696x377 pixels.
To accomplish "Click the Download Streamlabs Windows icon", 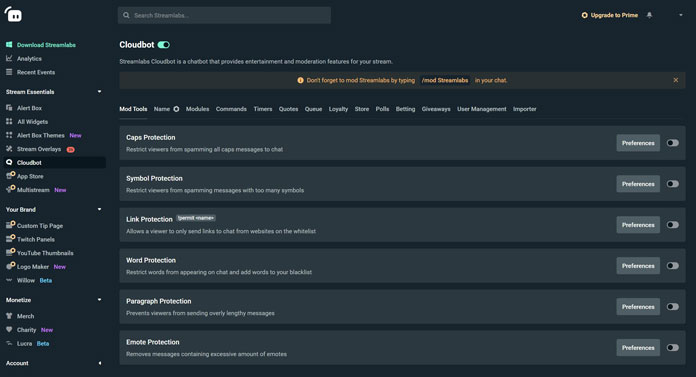I will [x=9, y=44].
